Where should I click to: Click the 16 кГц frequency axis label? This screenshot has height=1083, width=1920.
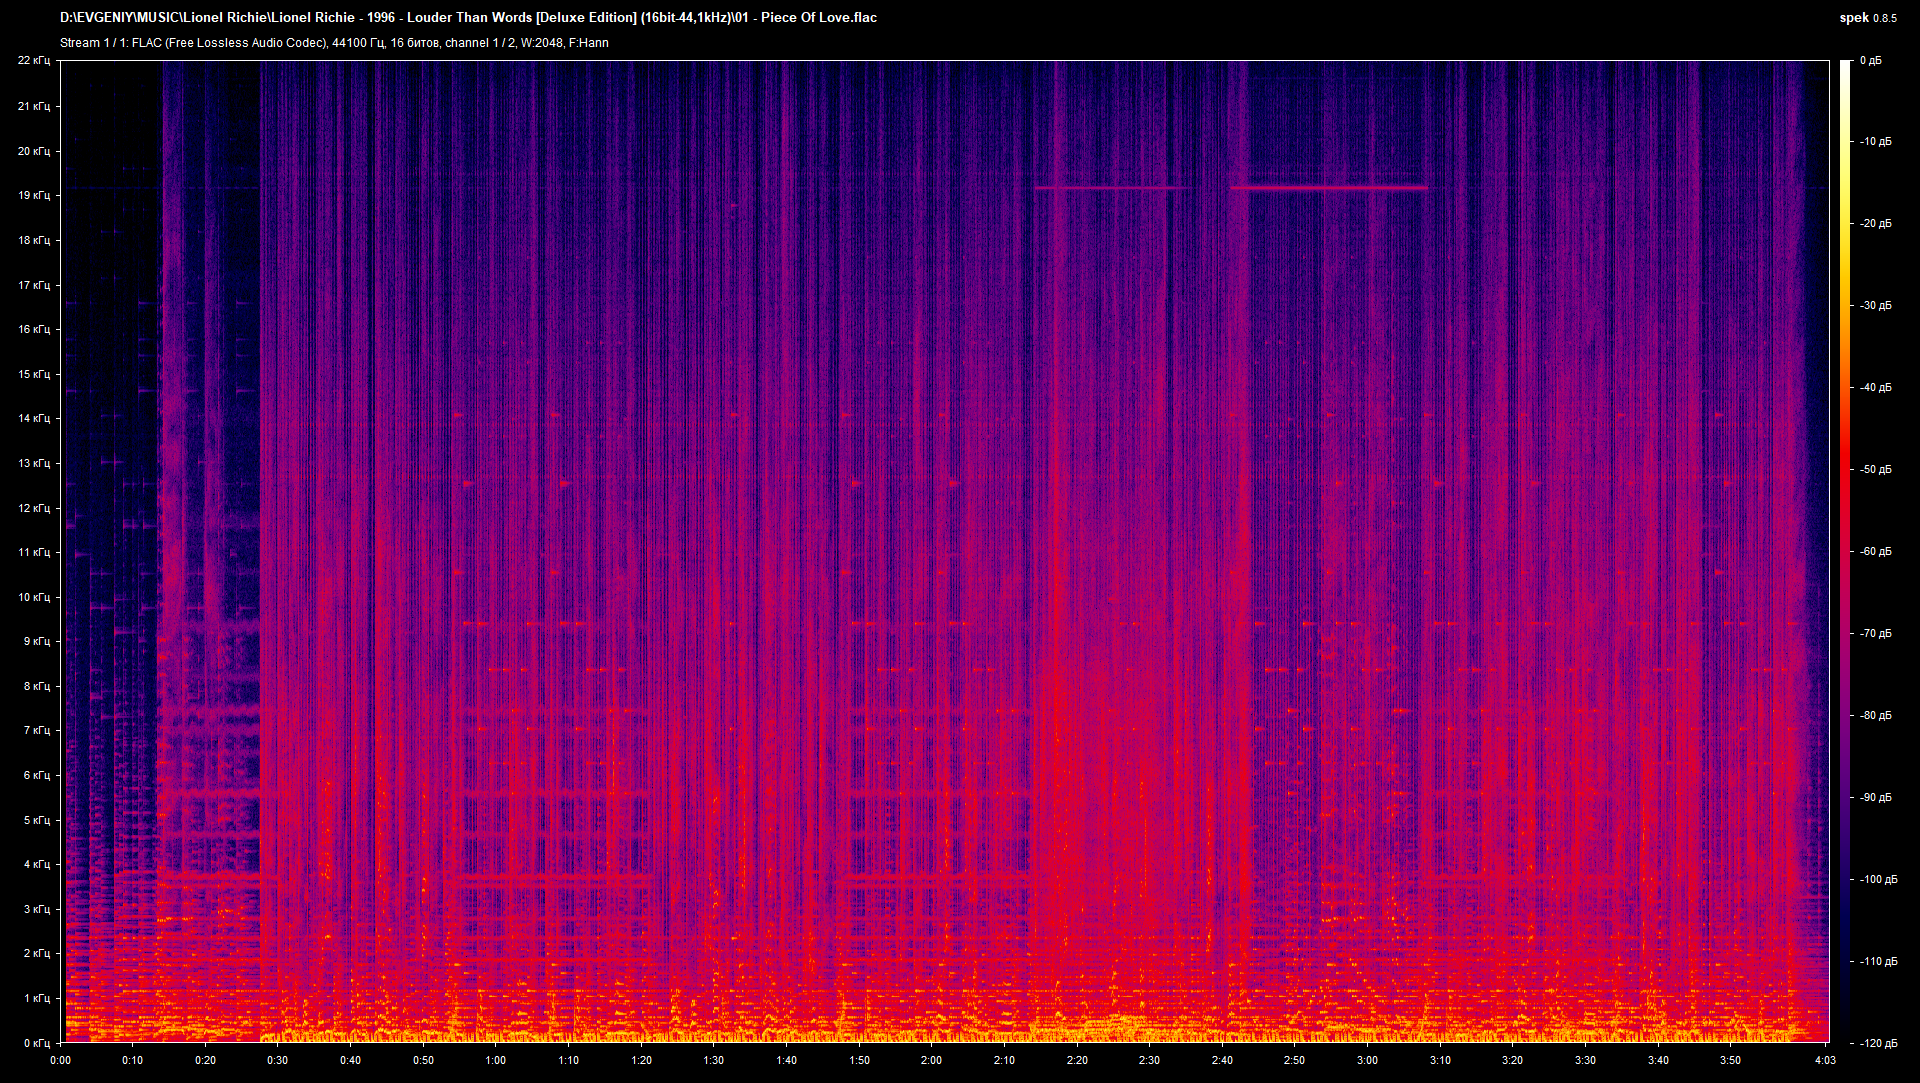coord(34,329)
